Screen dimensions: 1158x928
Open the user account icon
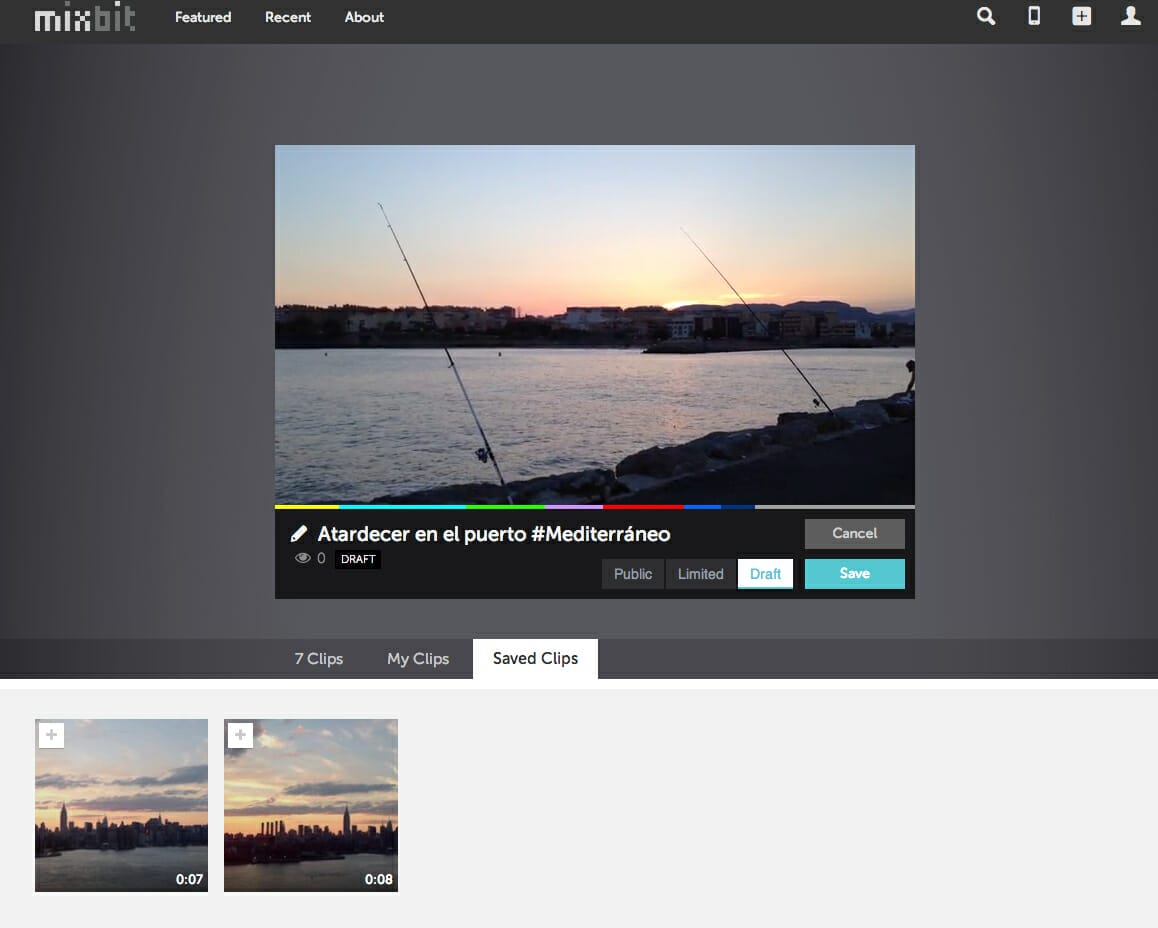[x=1130, y=16]
